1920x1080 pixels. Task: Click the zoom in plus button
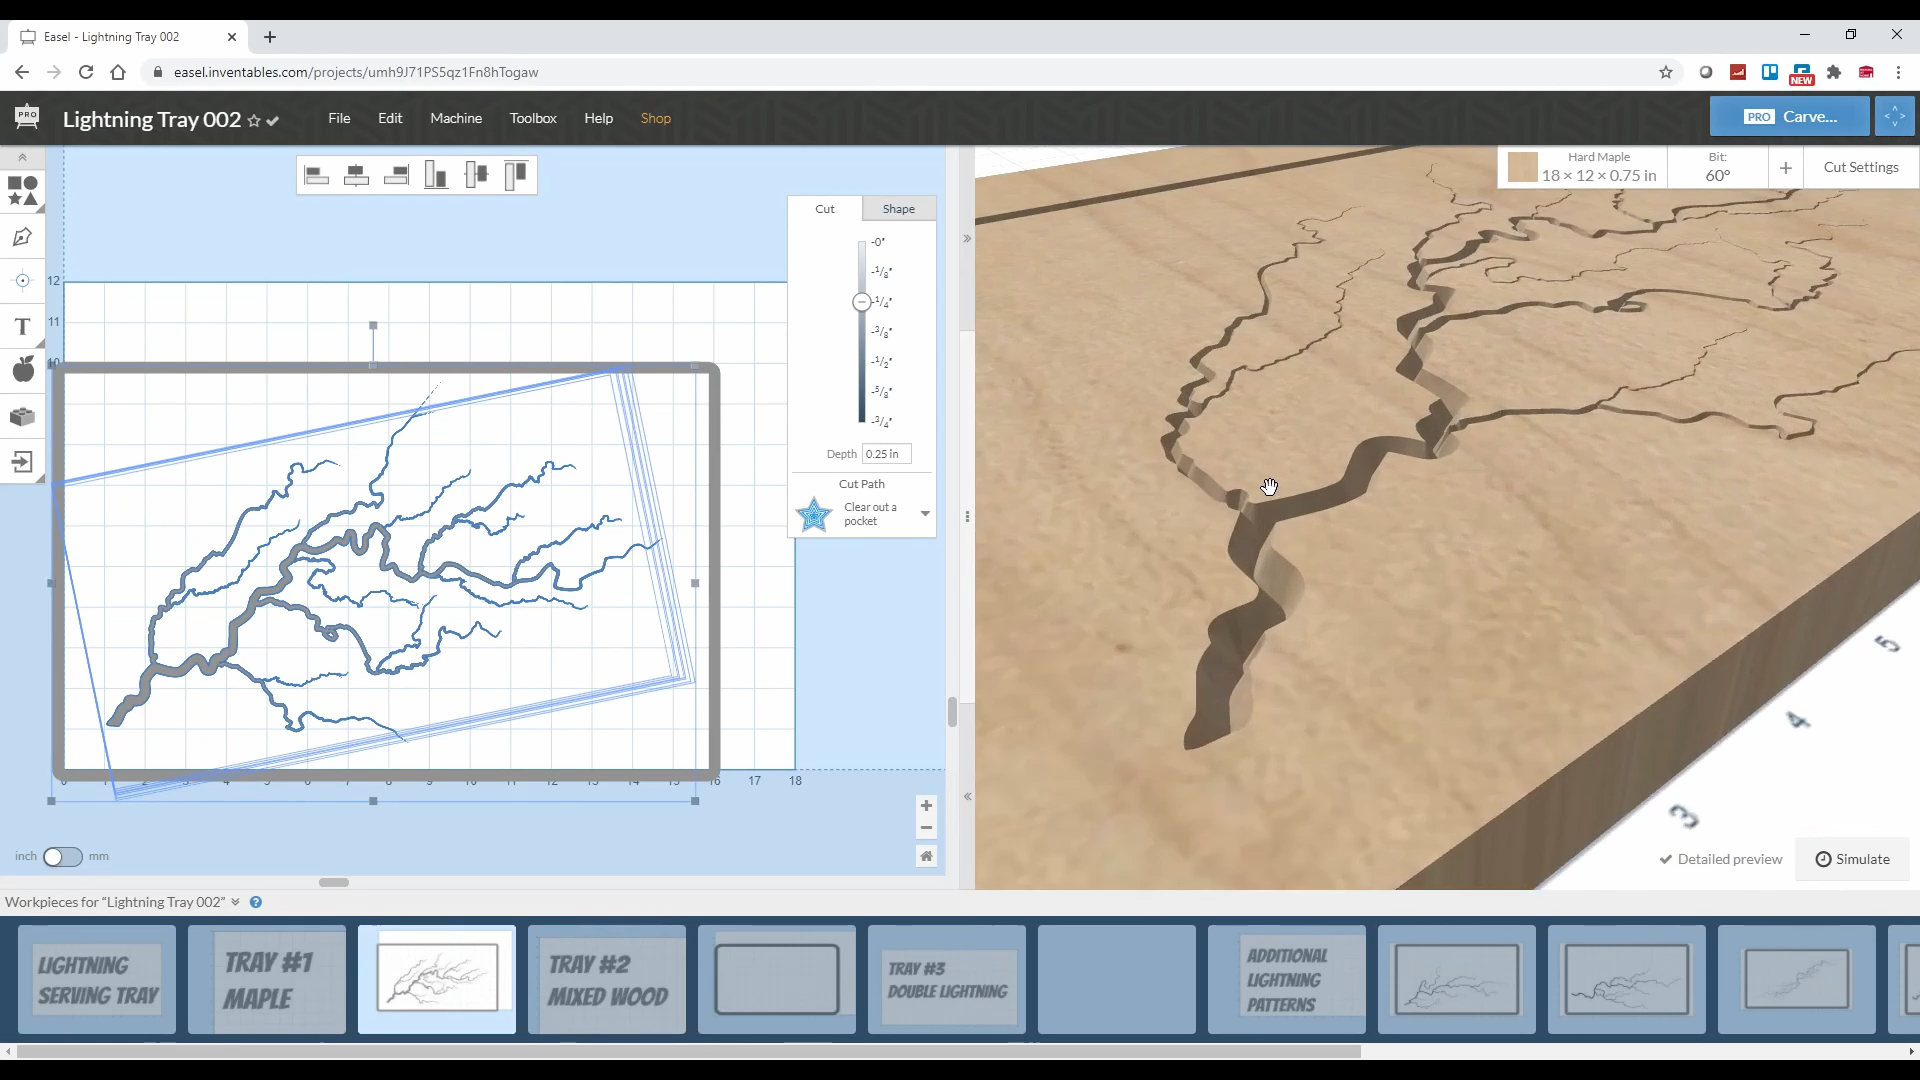[x=926, y=806]
